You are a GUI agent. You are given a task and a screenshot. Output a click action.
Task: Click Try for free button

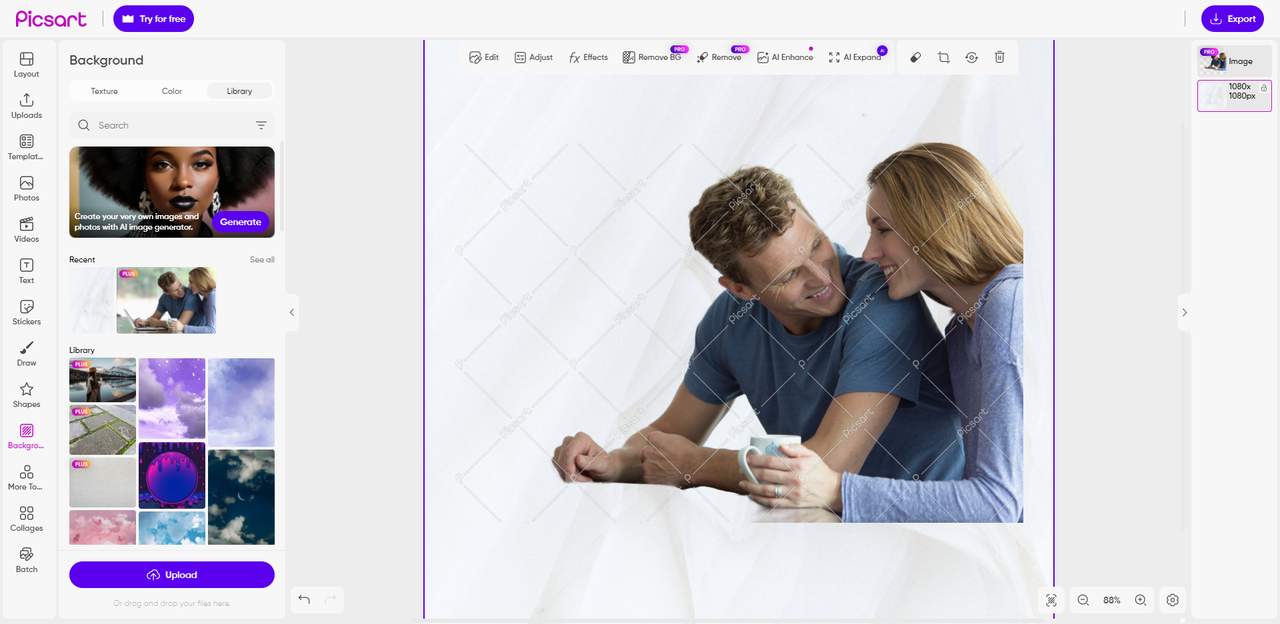(153, 19)
